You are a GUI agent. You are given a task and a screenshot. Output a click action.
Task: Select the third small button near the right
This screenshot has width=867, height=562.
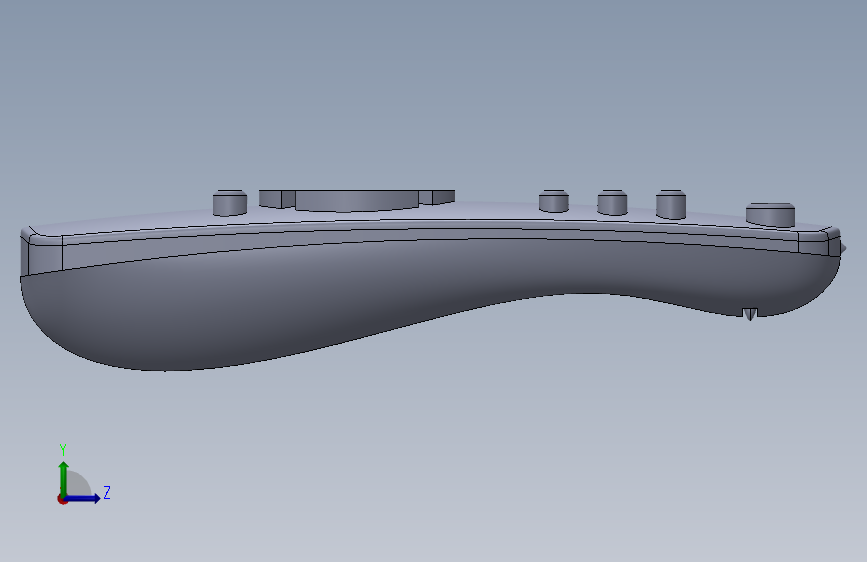(x=671, y=204)
